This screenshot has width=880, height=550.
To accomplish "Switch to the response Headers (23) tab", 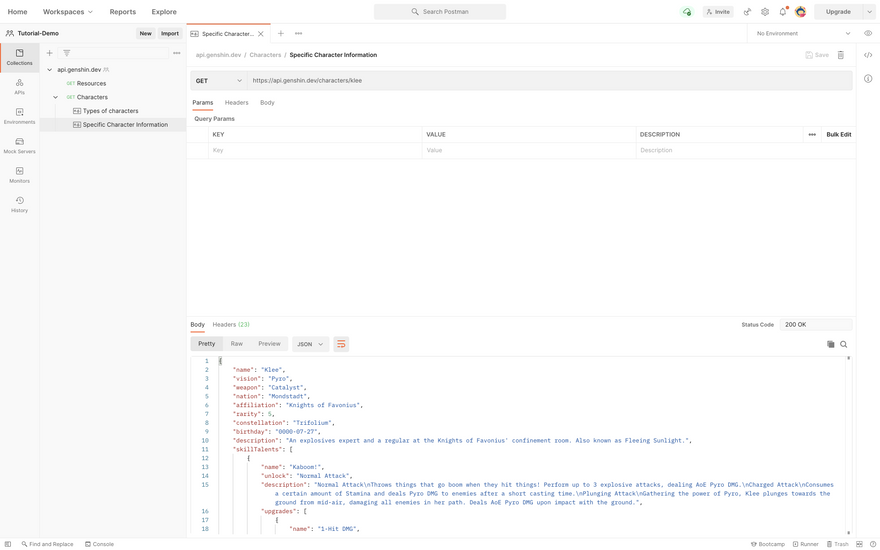I will point(231,325).
